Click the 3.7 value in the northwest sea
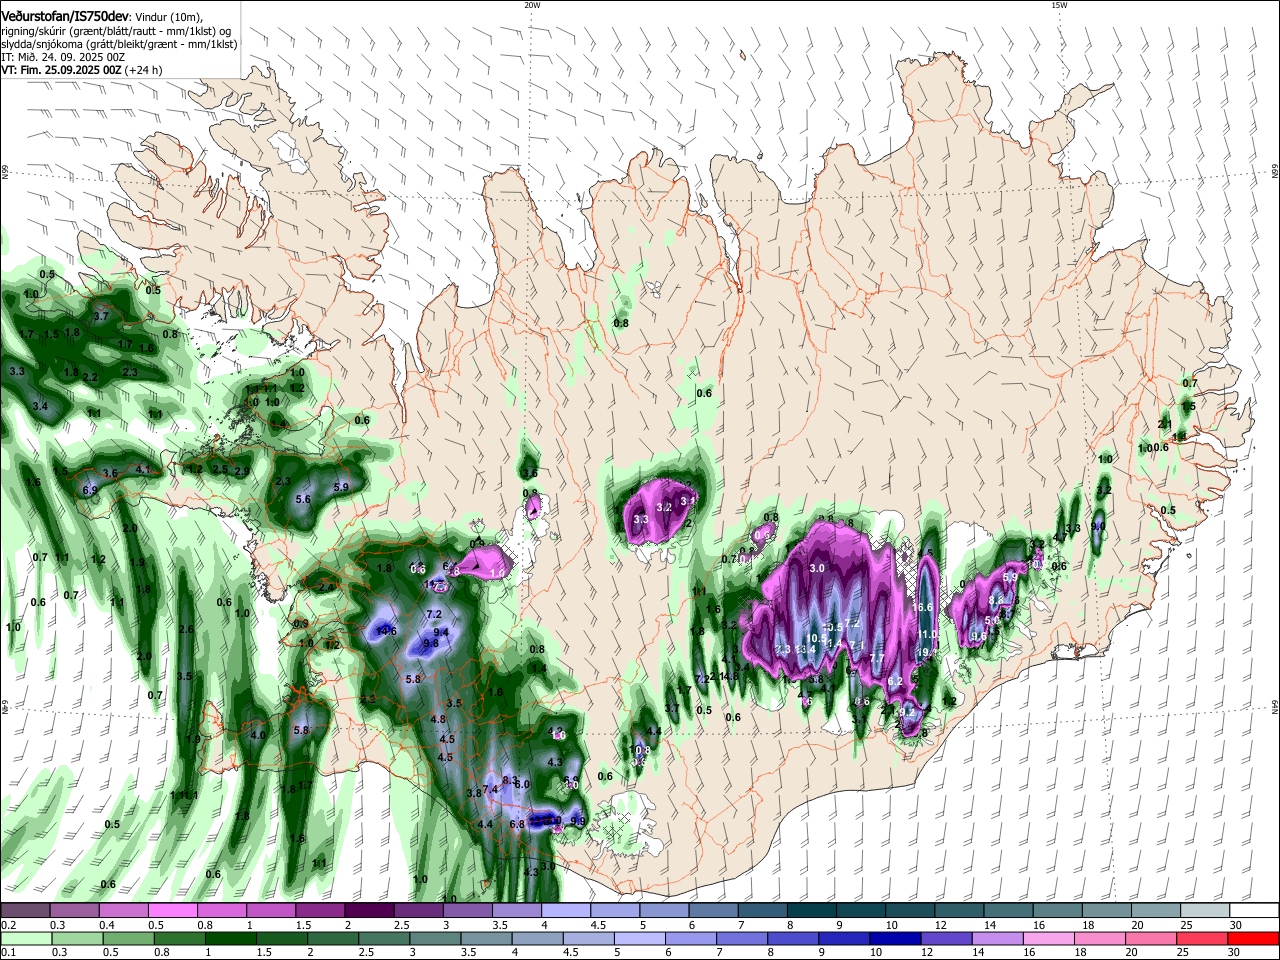 coord(101,316)
